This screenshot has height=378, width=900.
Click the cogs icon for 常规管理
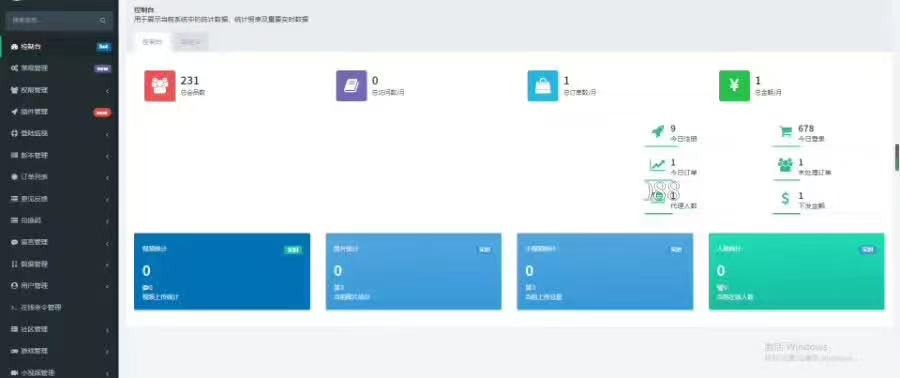tap(14, 68)
